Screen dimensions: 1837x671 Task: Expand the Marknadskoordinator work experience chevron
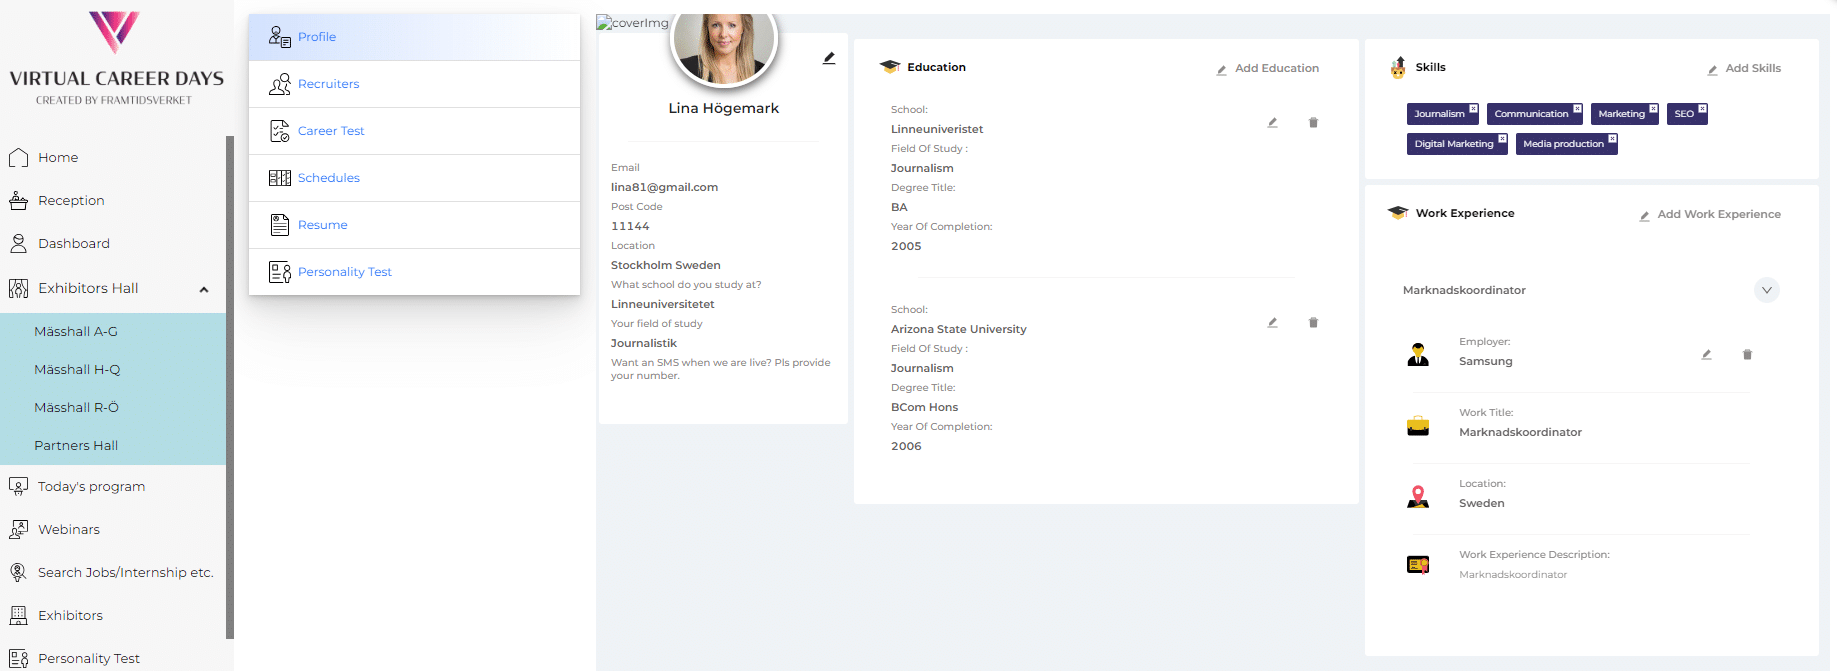coord(1766,290)
